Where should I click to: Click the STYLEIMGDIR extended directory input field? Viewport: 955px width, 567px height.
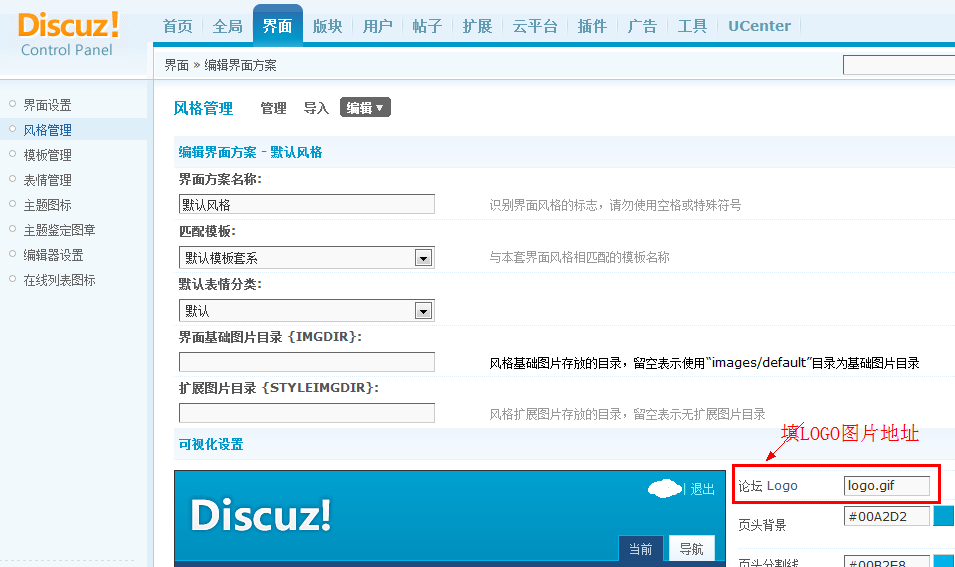(x=307, y=413)
